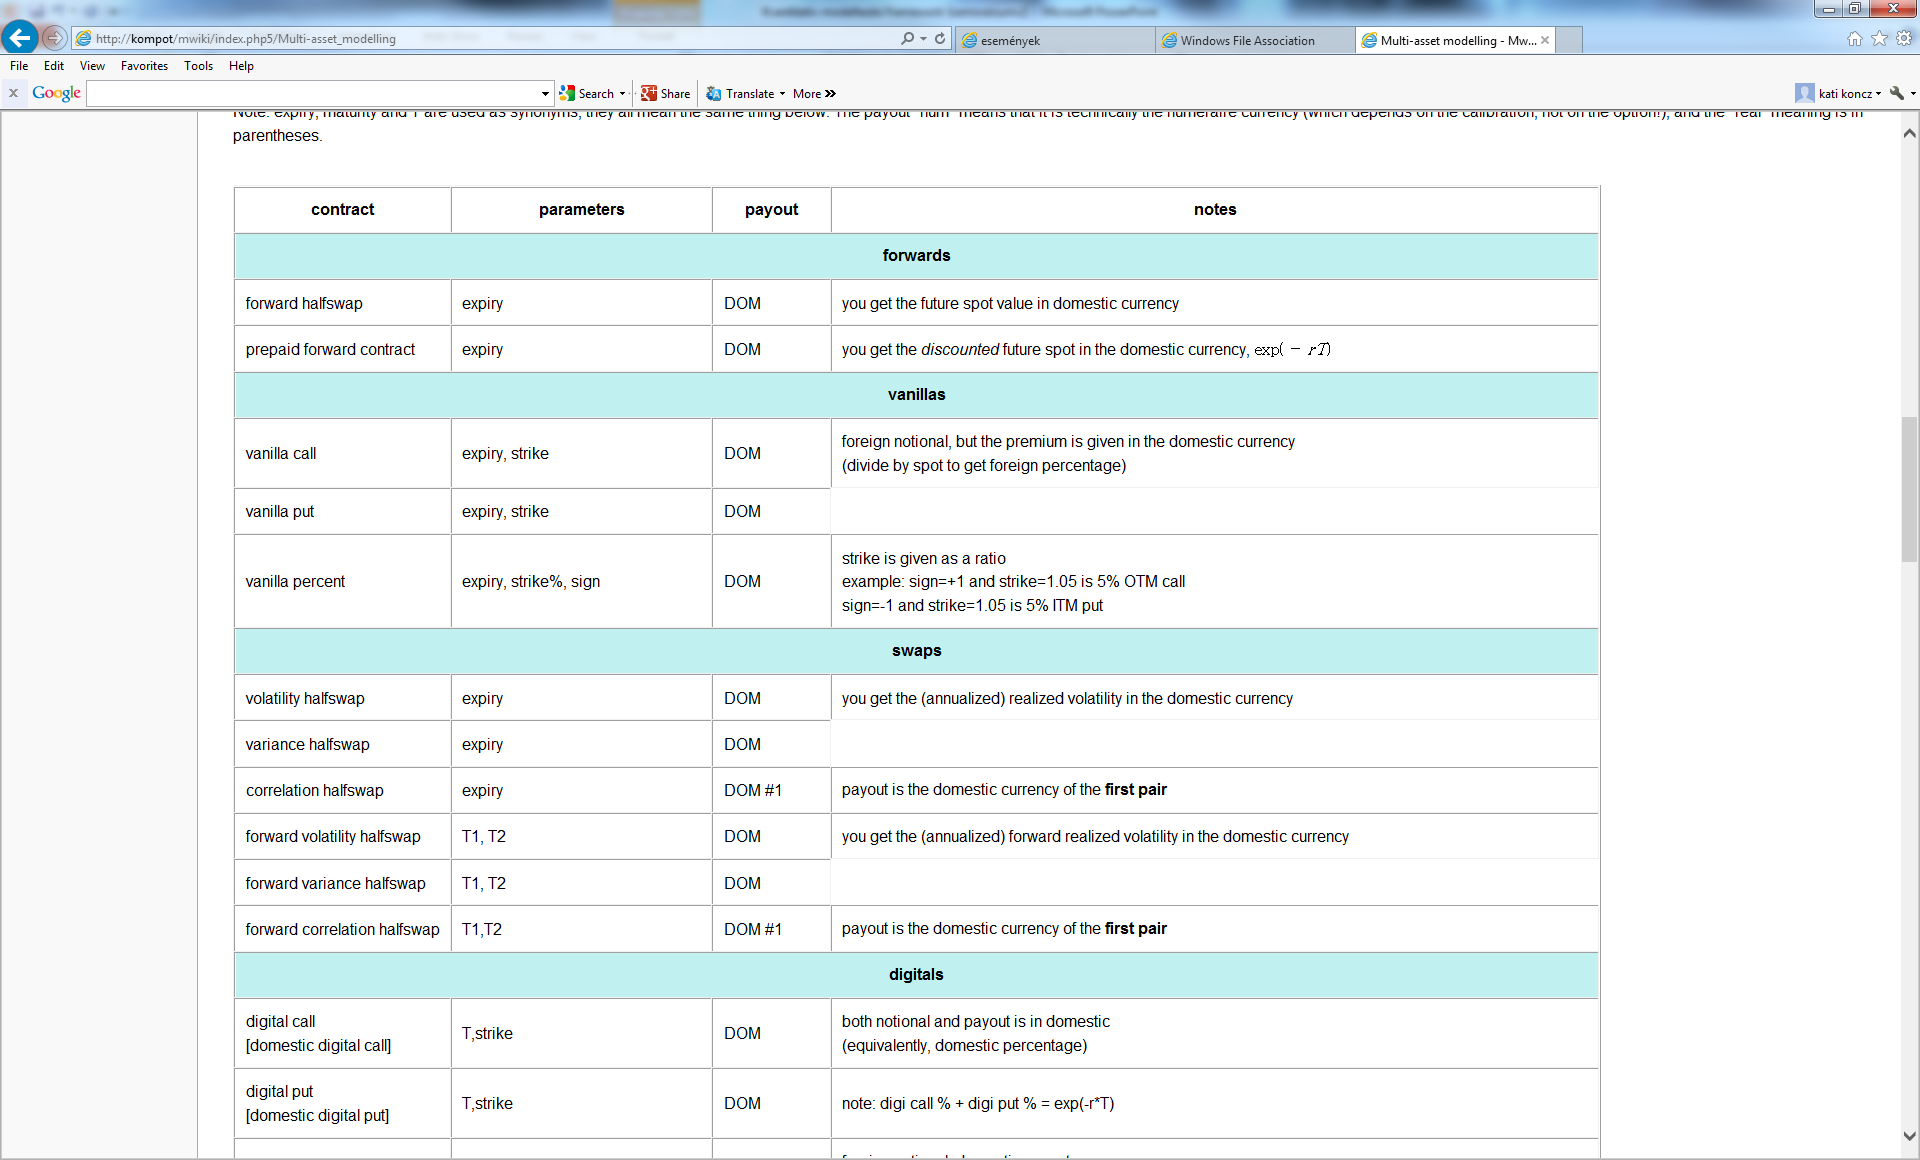Open a new blank tab
Screen dimensions: 1920x1160
click(x=1570, y=40)
